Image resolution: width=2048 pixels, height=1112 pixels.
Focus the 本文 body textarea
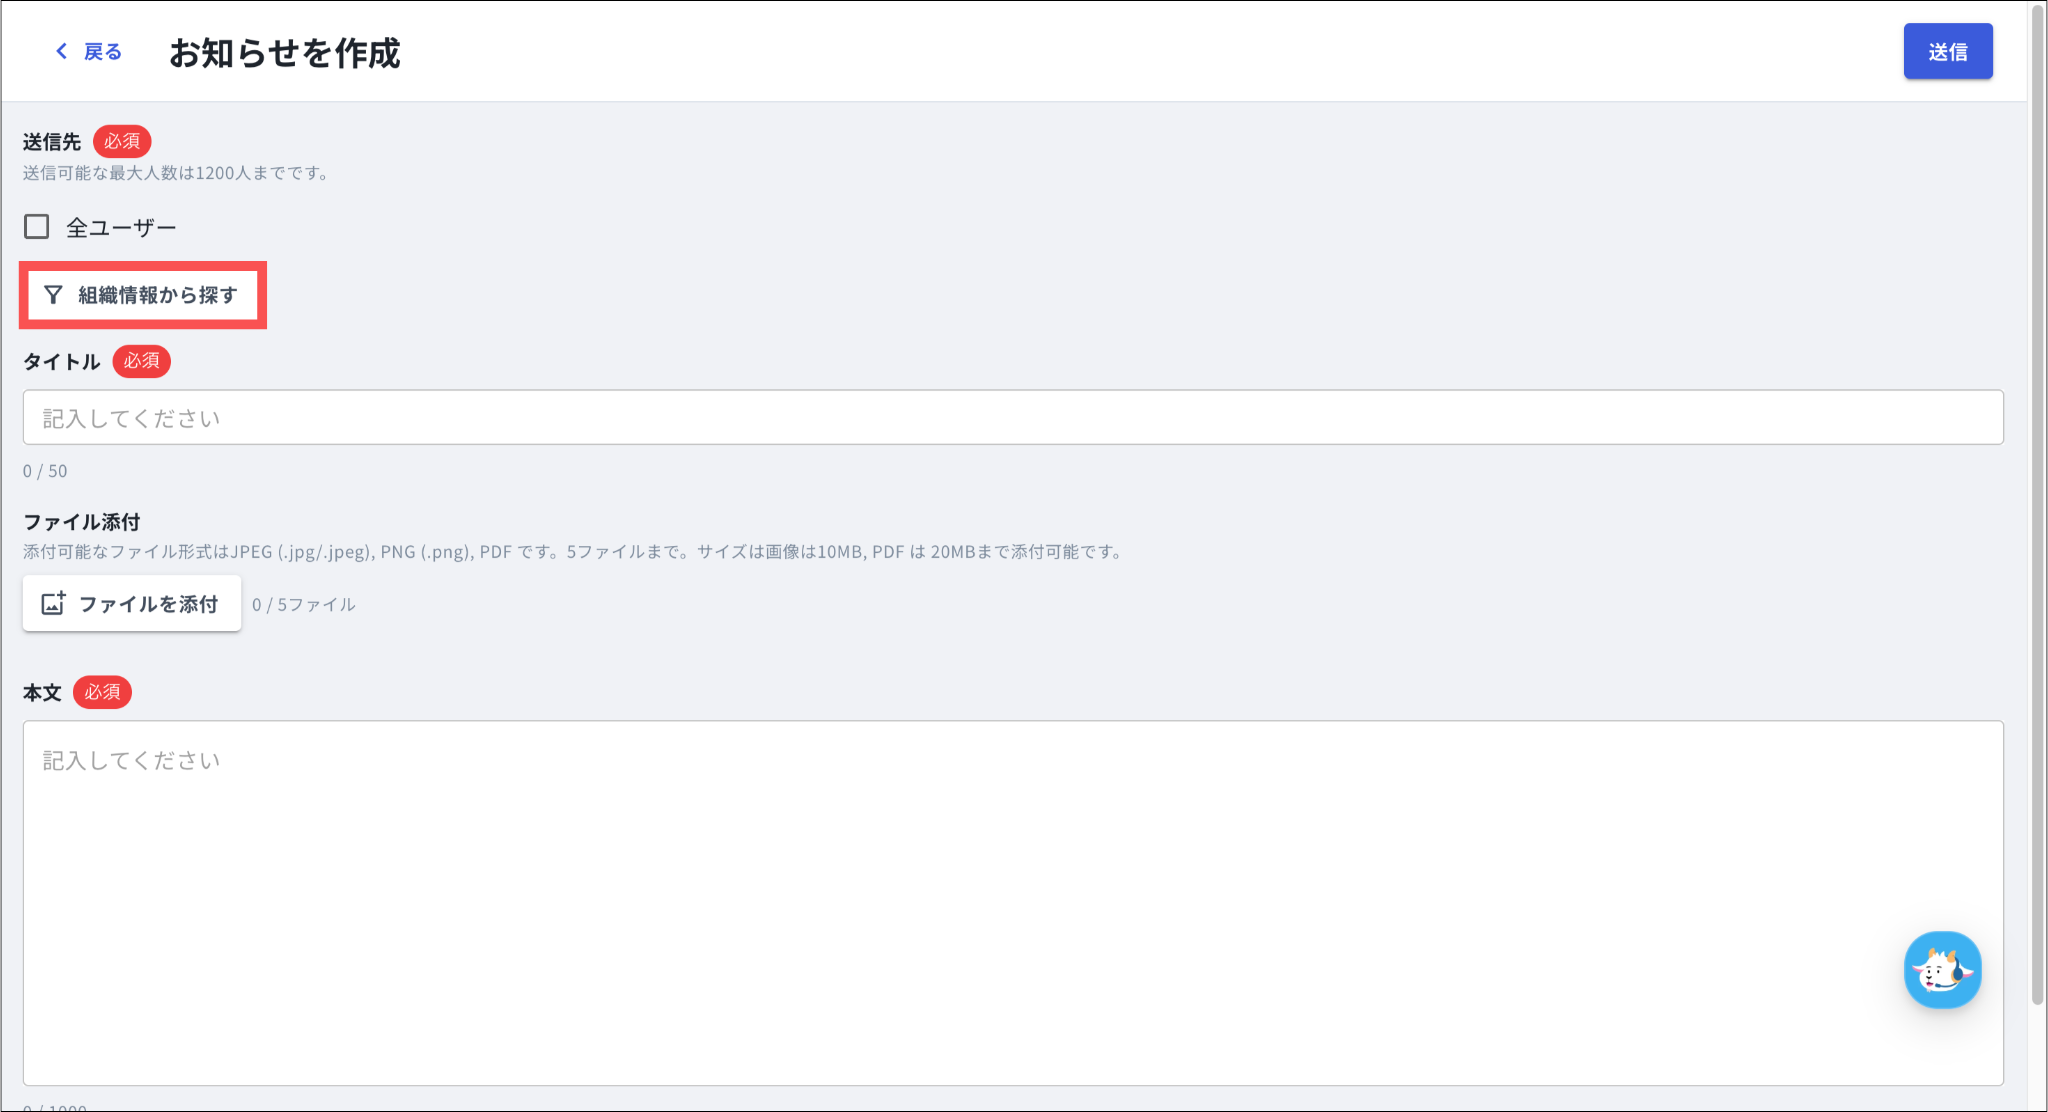1013,903
